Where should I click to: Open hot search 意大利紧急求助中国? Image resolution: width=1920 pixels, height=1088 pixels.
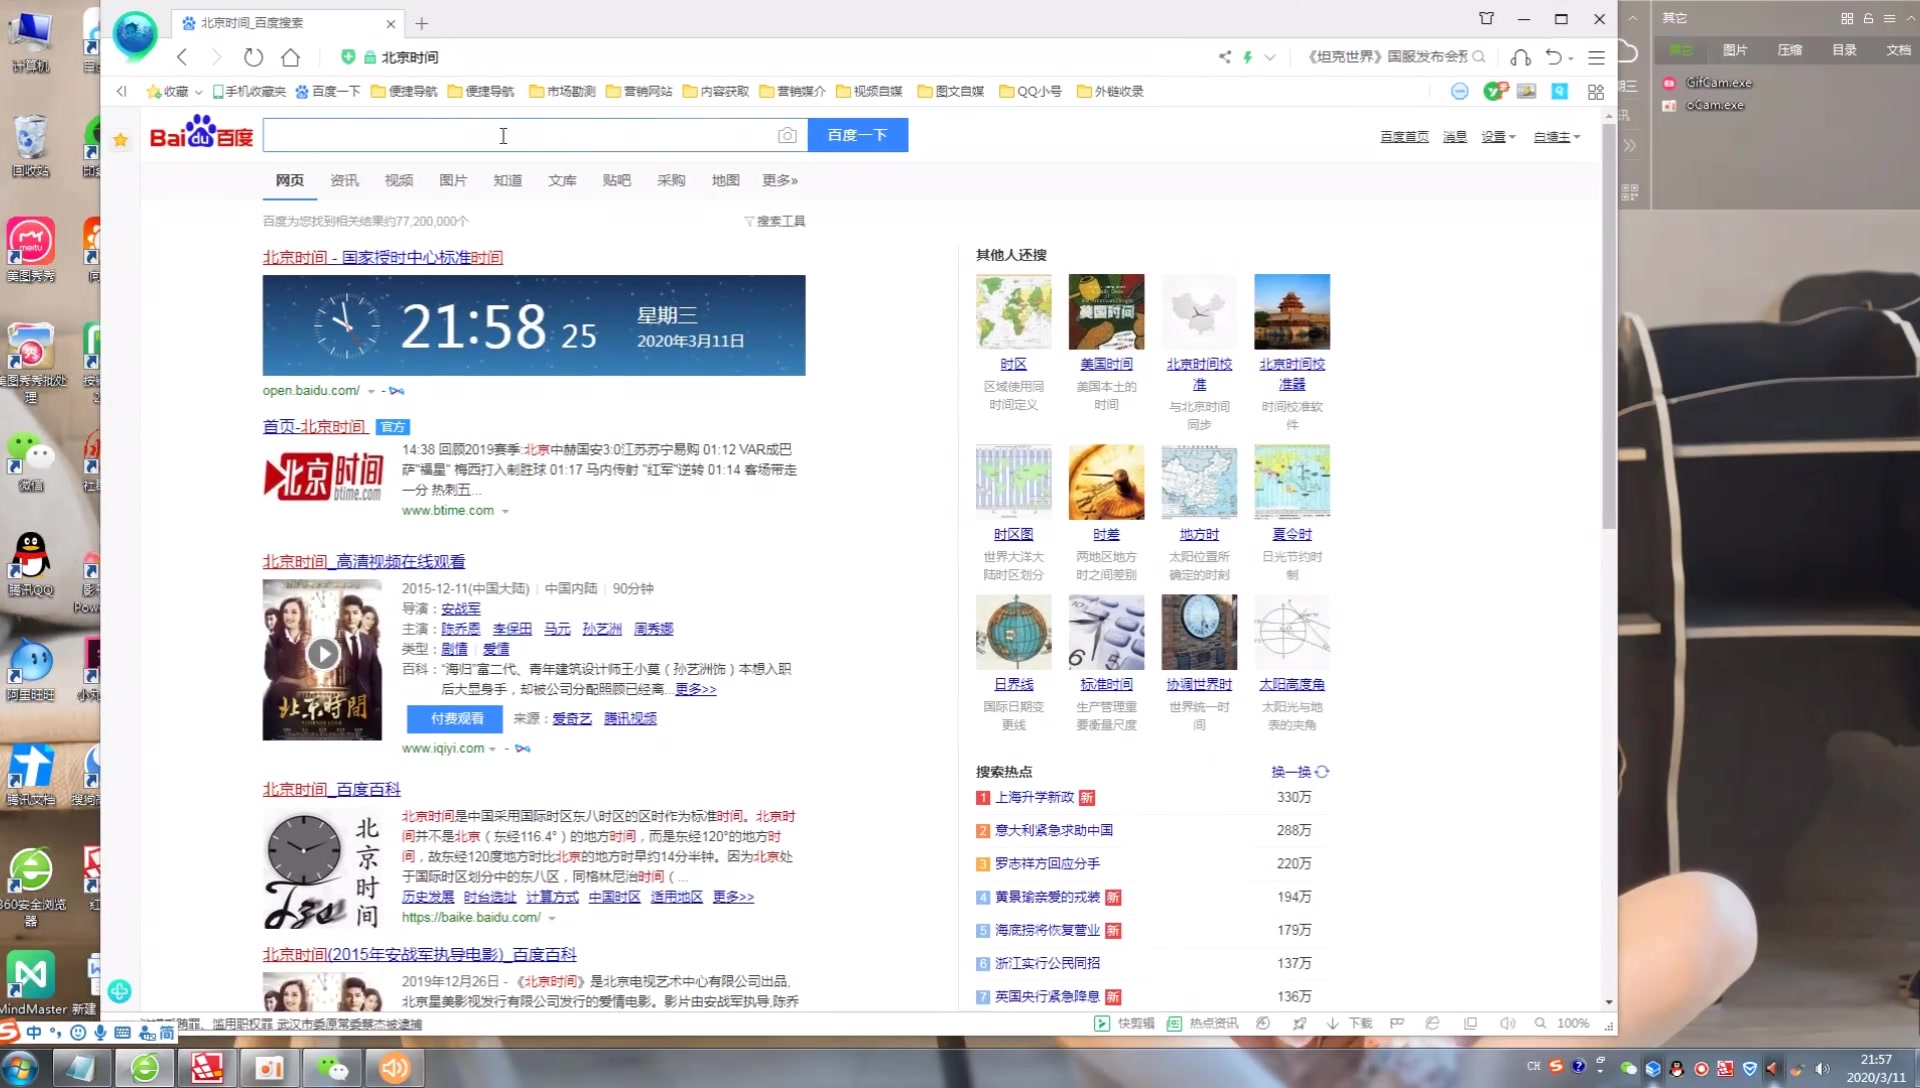(x=1054, y=830)
